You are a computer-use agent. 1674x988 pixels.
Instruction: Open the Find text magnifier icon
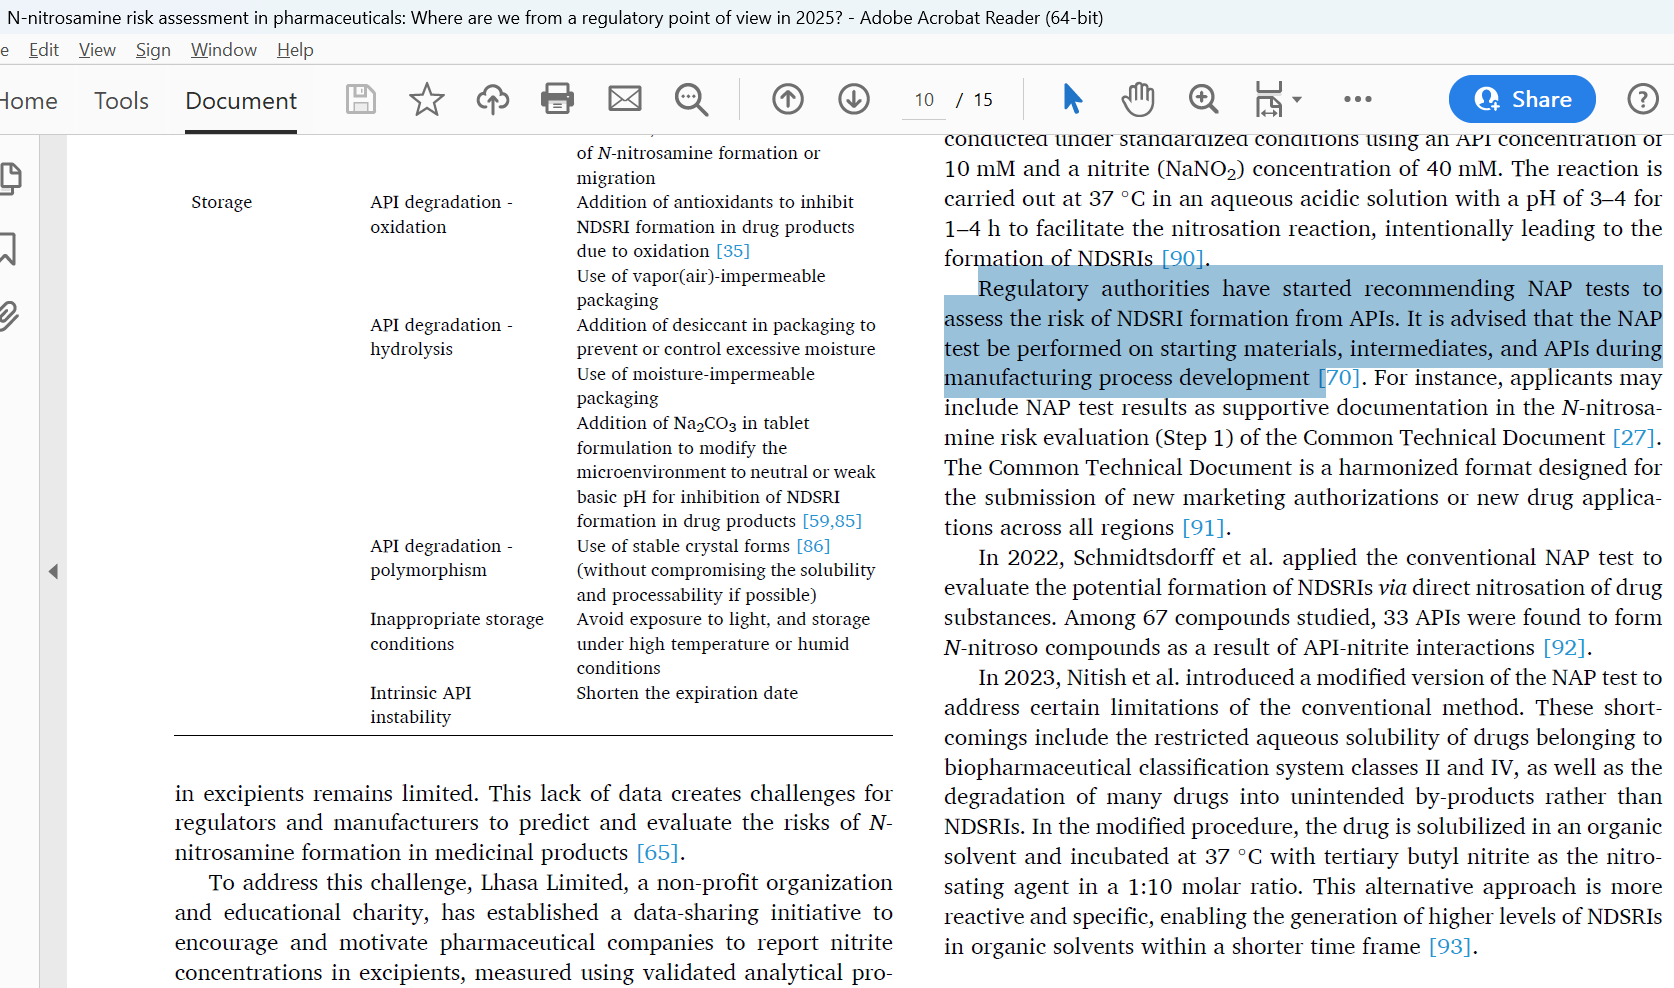tap(691, 99)
